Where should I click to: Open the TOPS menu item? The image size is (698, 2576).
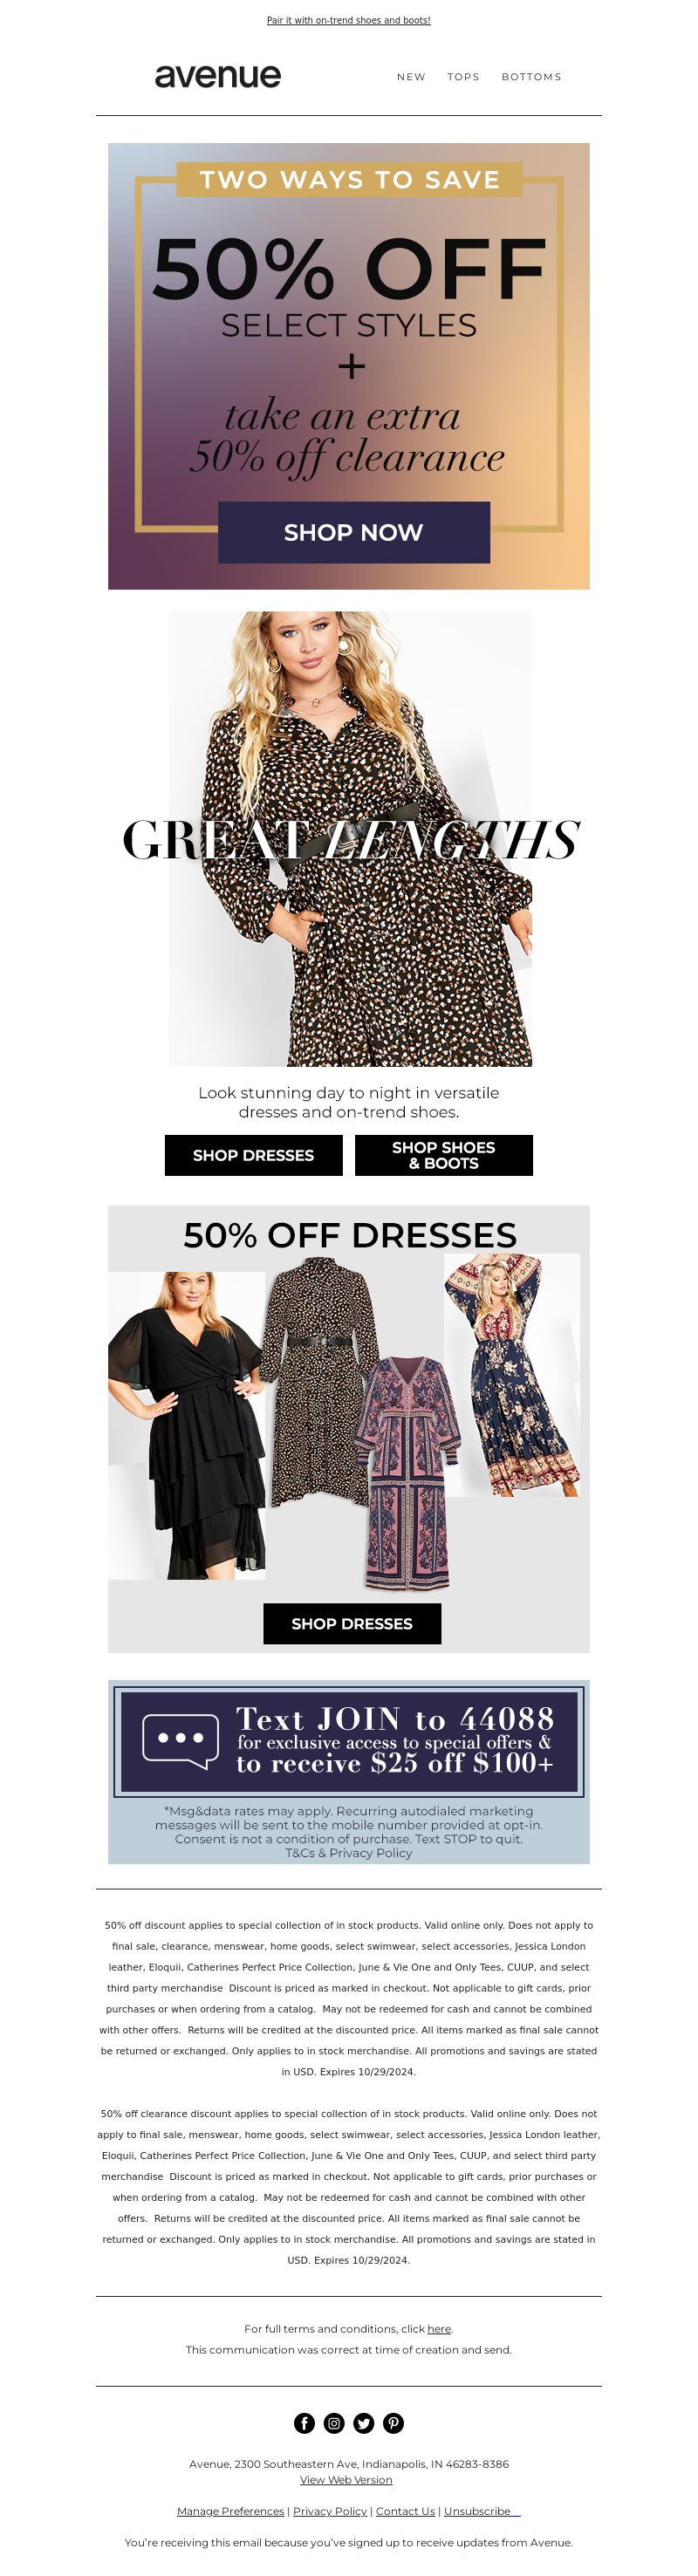pyautogui.click(x=463, y=77)
